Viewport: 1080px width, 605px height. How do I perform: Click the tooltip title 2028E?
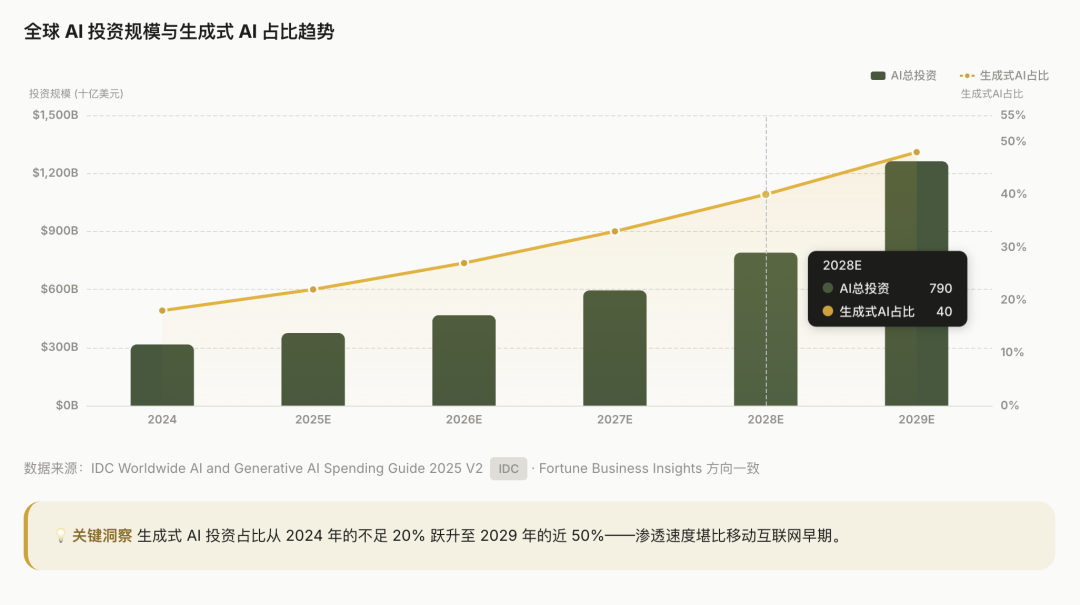pyautogui.click(x=842, y=265)
